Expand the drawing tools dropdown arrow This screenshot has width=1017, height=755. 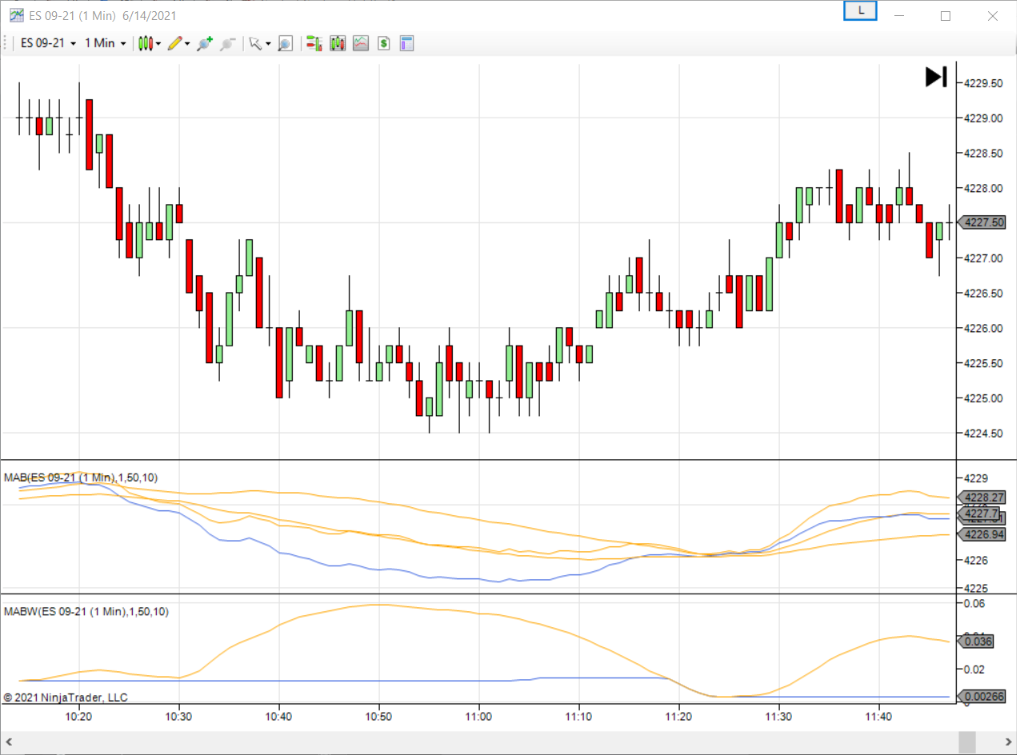coord(186,43)
